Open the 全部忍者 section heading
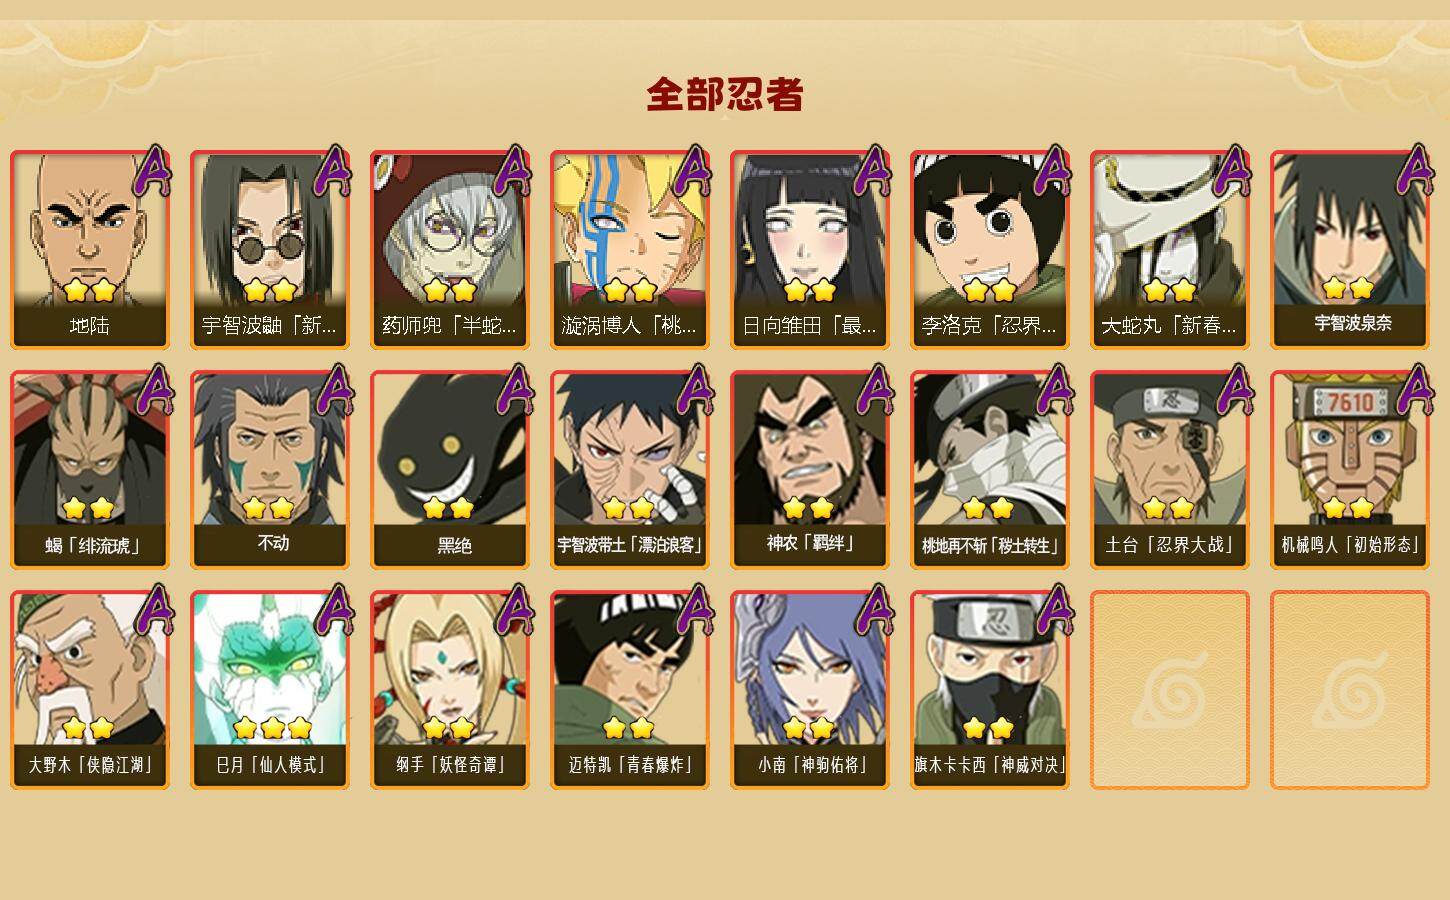This screenshot has height=900, width=1450. pos(725,94)
